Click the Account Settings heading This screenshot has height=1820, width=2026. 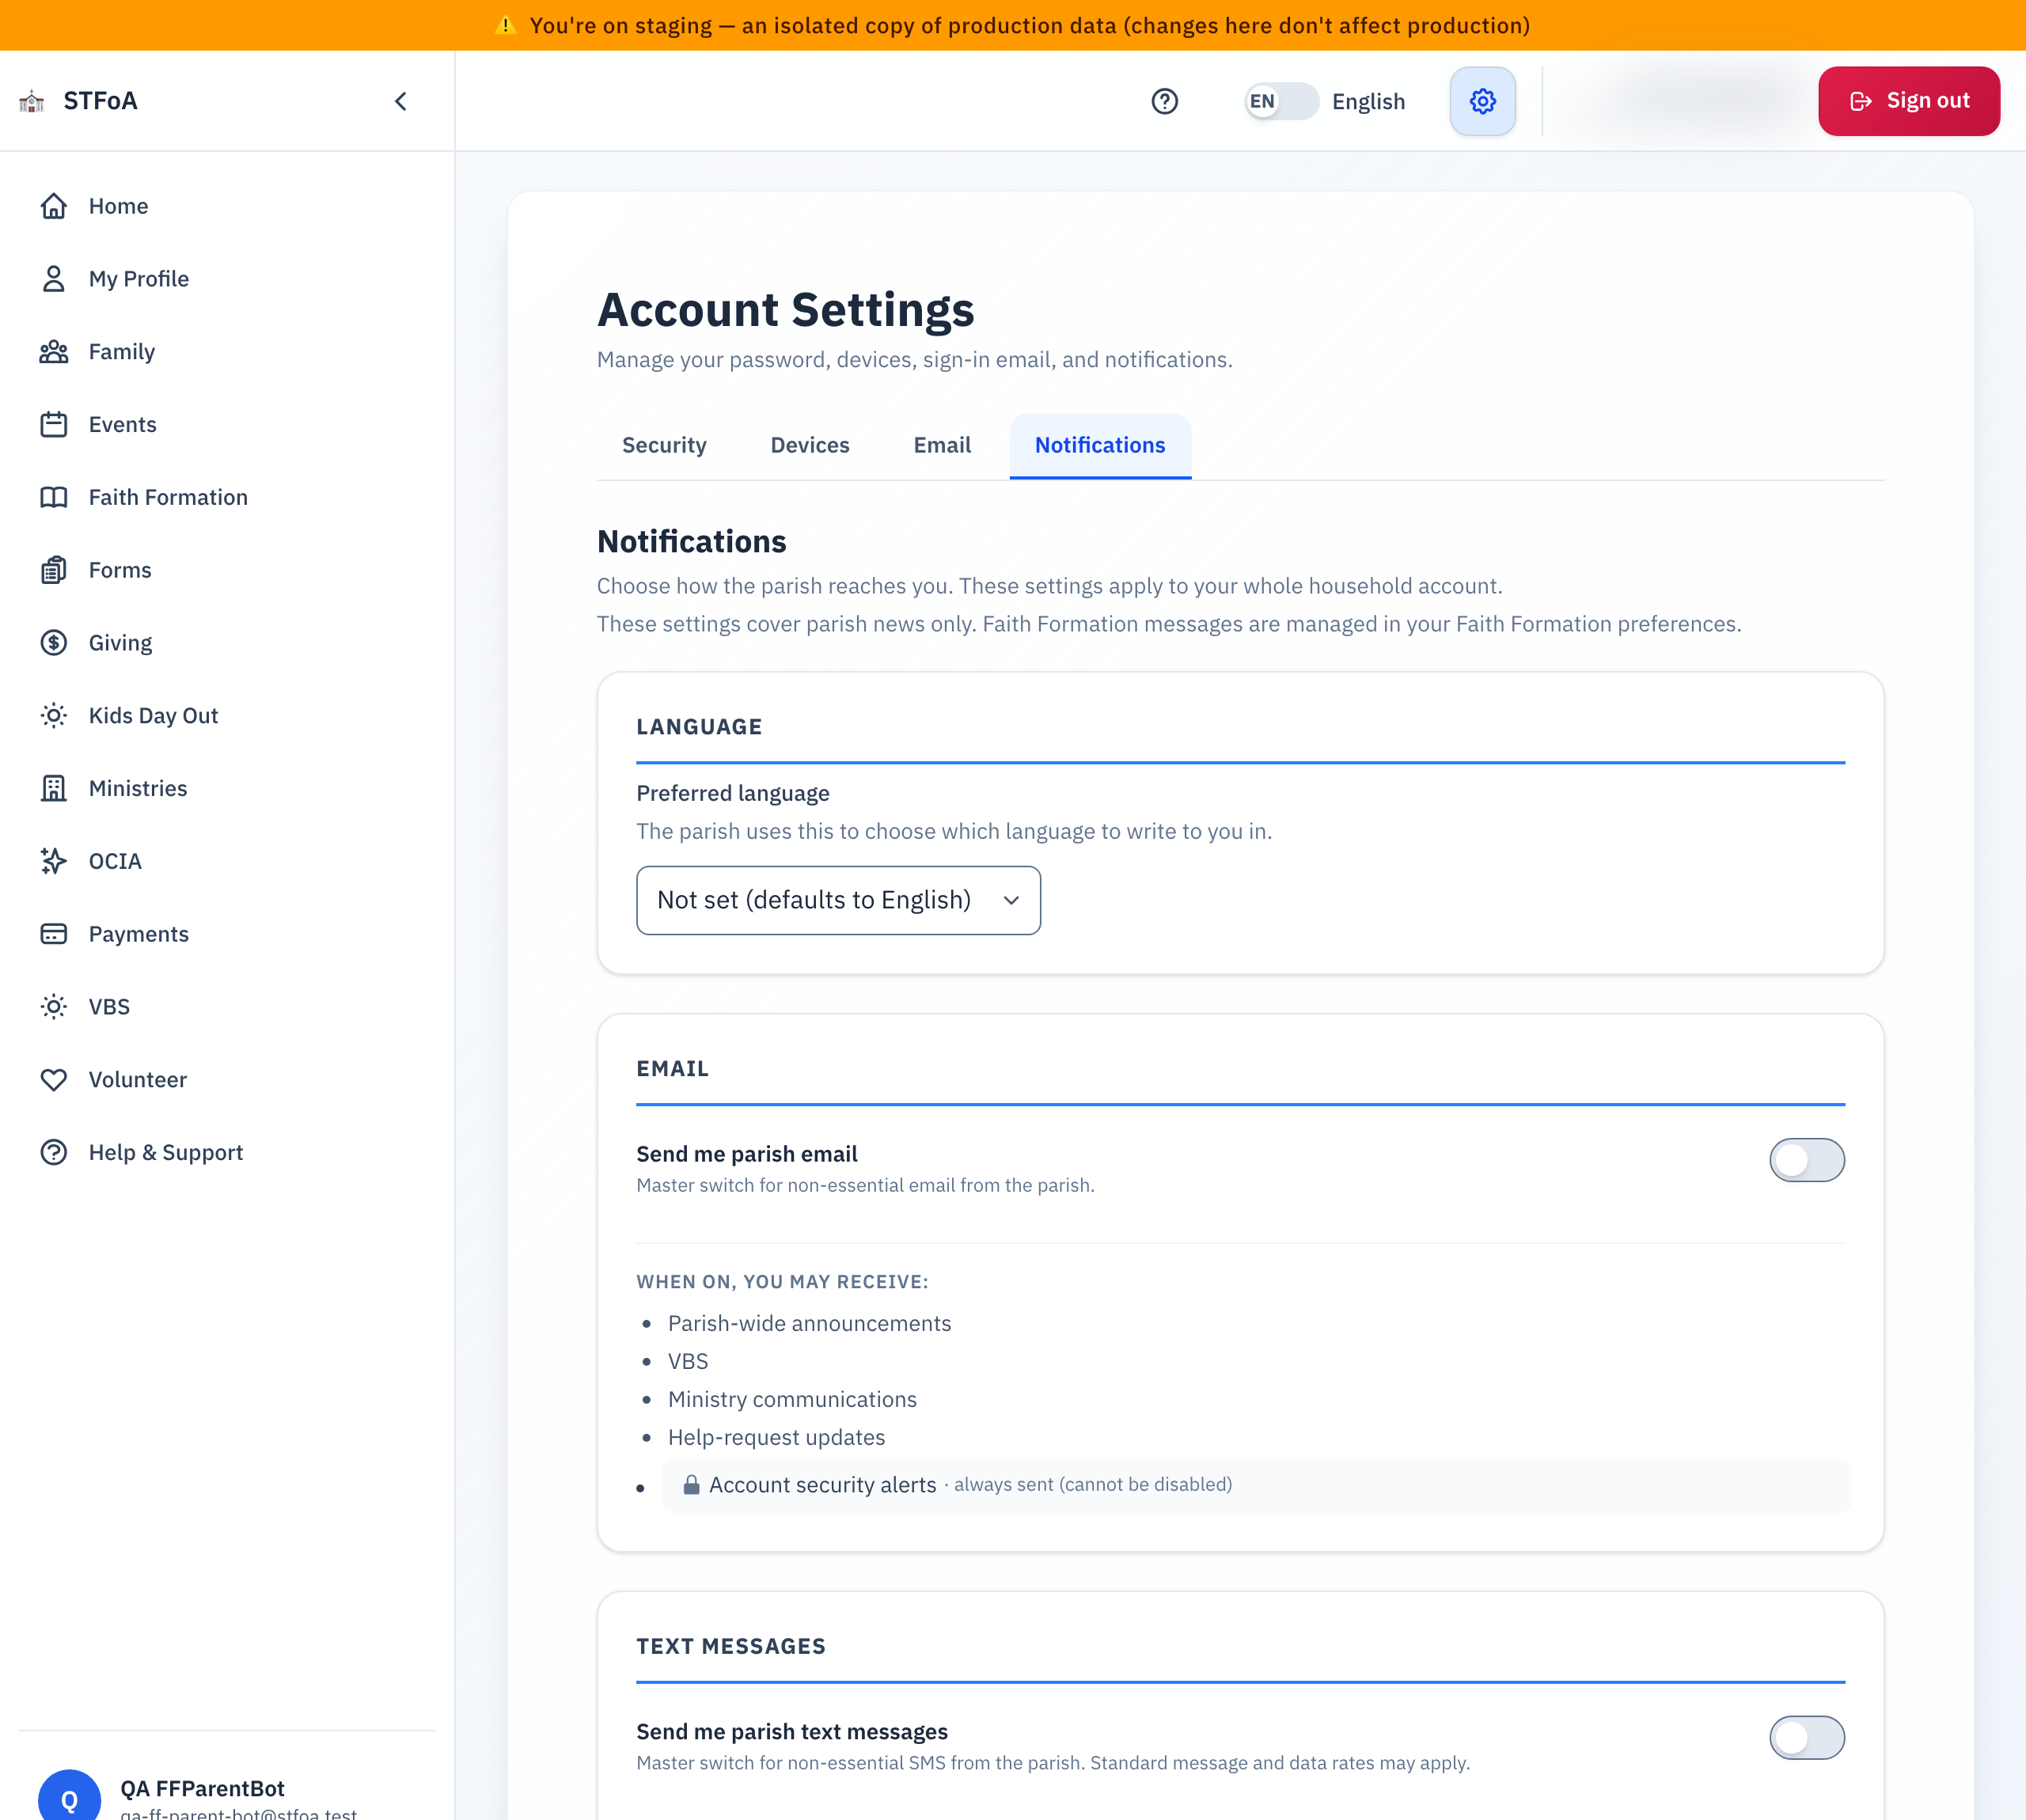point(785,309)
